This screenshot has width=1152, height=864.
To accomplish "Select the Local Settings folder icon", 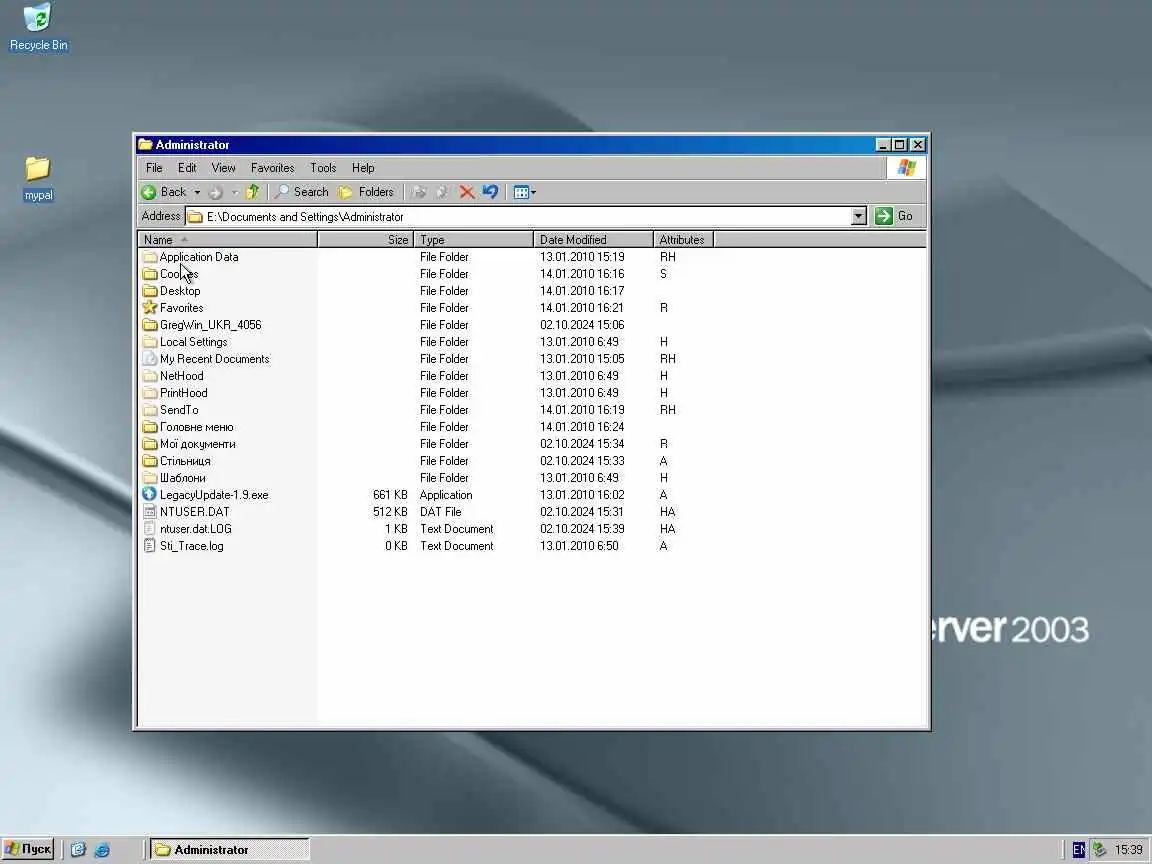I will click(x=150, y=342).
